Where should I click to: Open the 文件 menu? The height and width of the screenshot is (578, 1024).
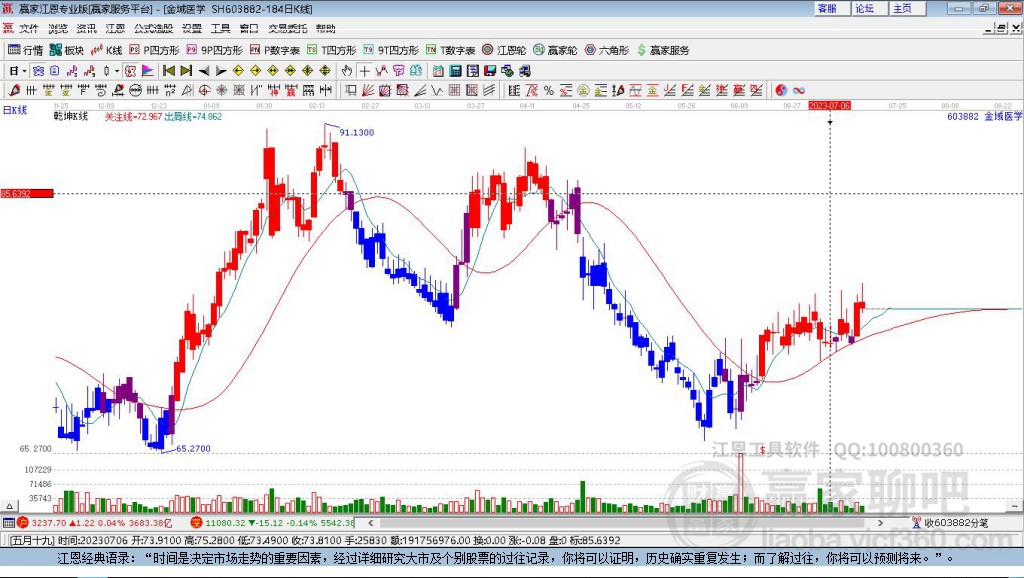[x=29, y=28]
